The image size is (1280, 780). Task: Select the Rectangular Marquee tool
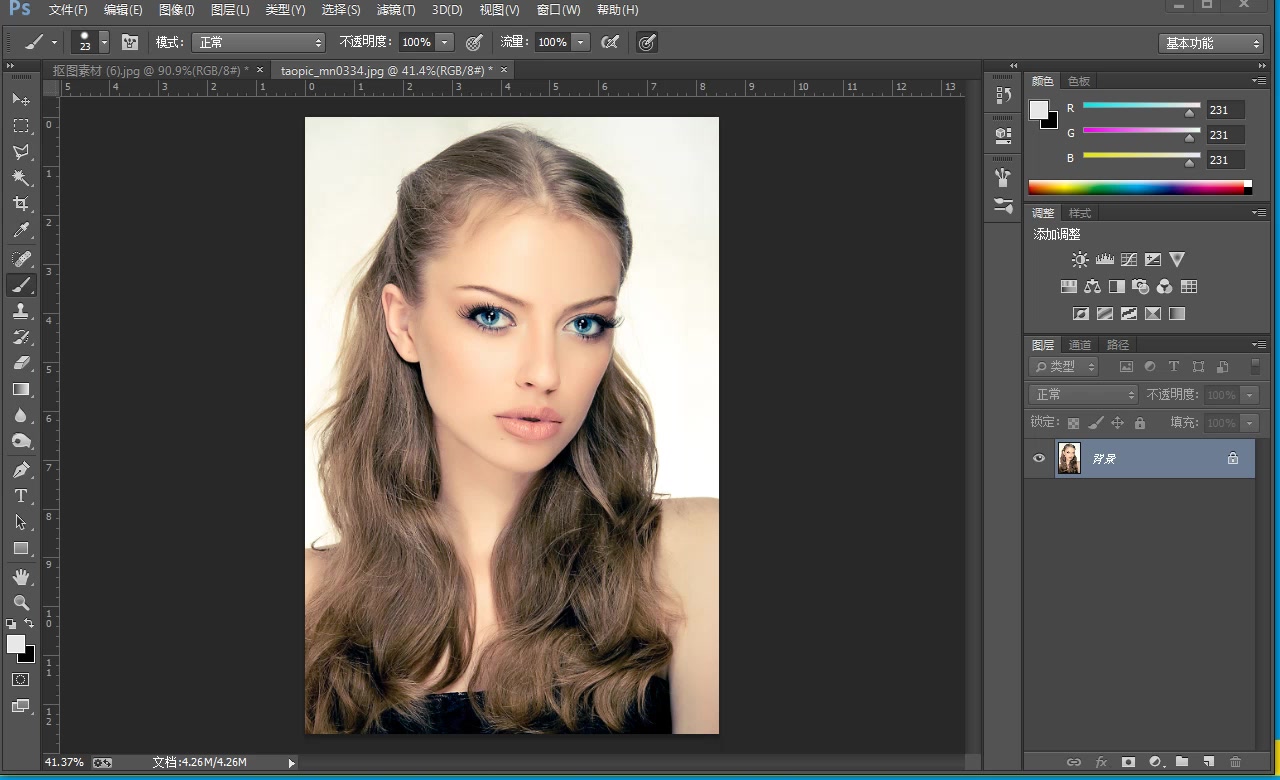tap(21, 126)
